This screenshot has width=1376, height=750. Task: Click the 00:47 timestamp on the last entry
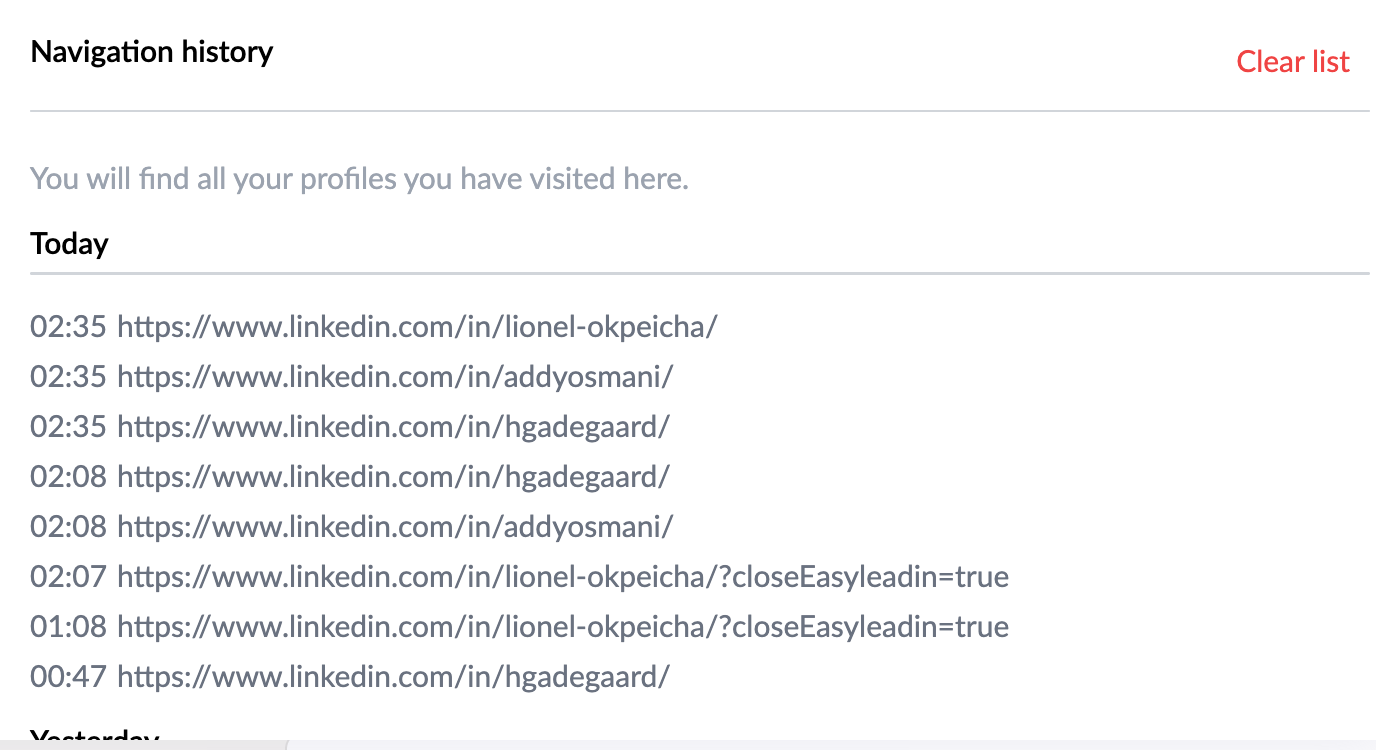pyautogui.click(x=69, y=676)
